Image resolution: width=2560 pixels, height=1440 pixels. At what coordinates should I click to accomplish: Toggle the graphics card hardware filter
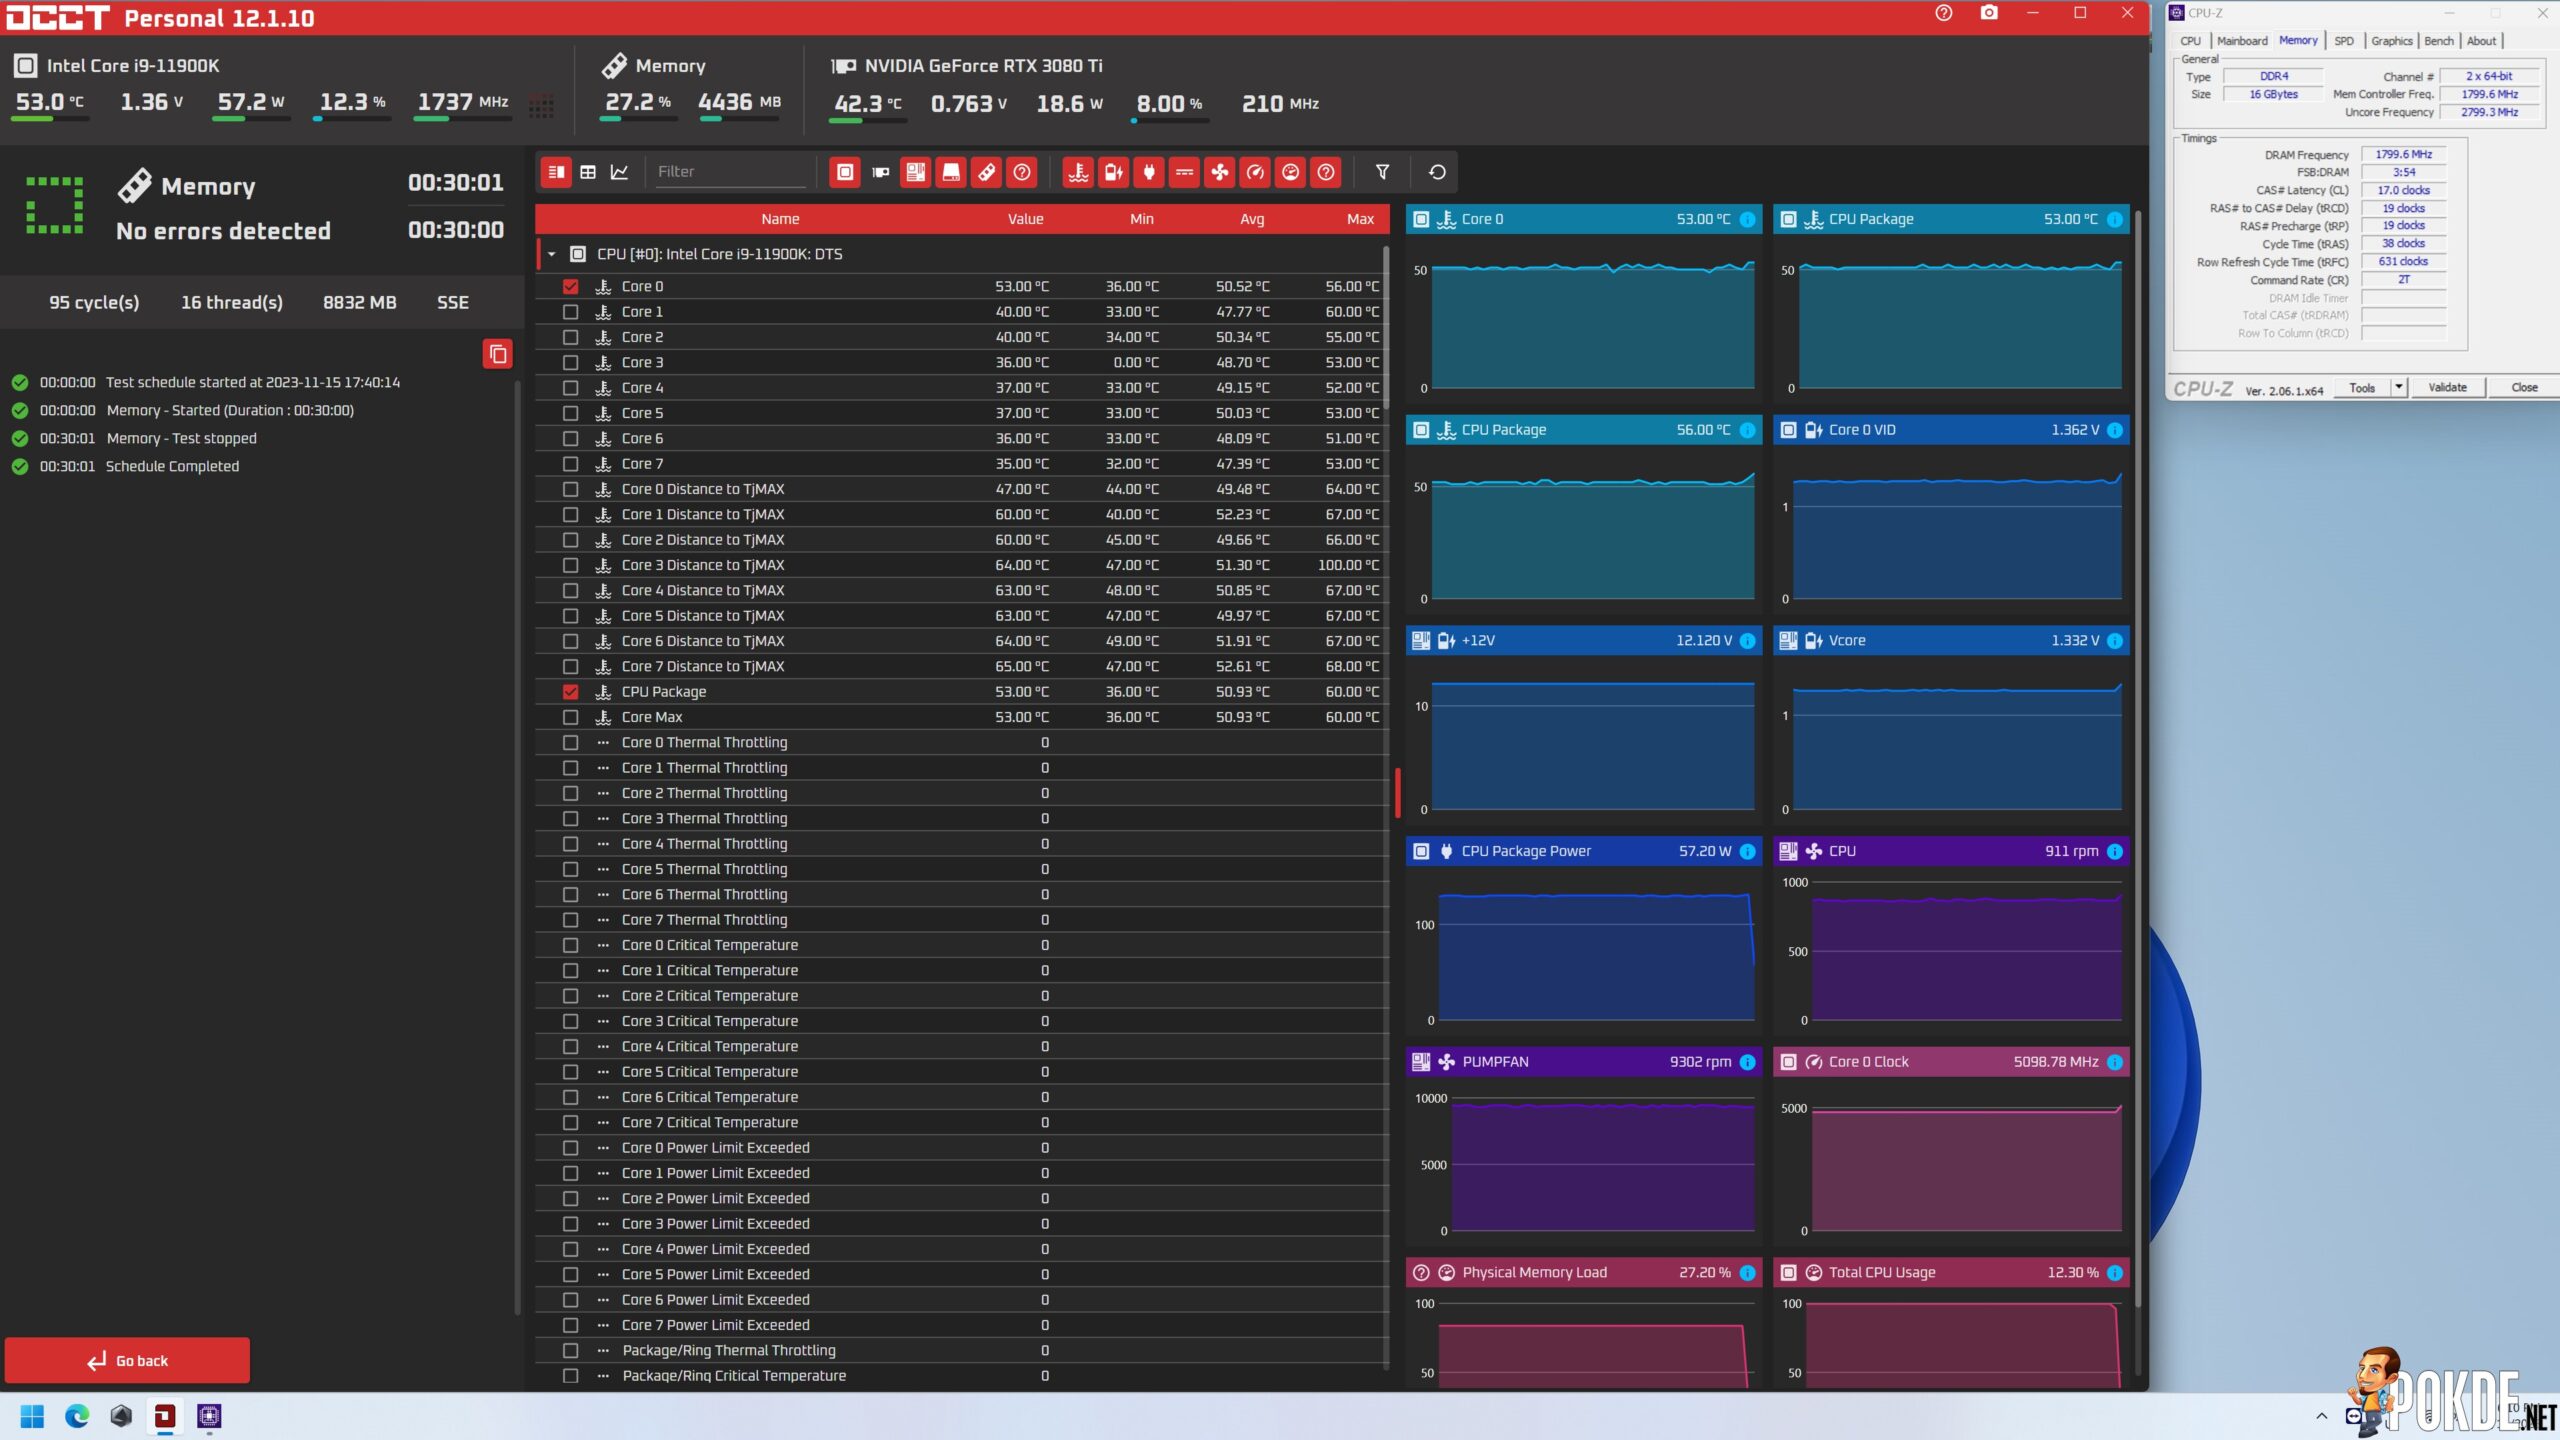pos(880,172)
